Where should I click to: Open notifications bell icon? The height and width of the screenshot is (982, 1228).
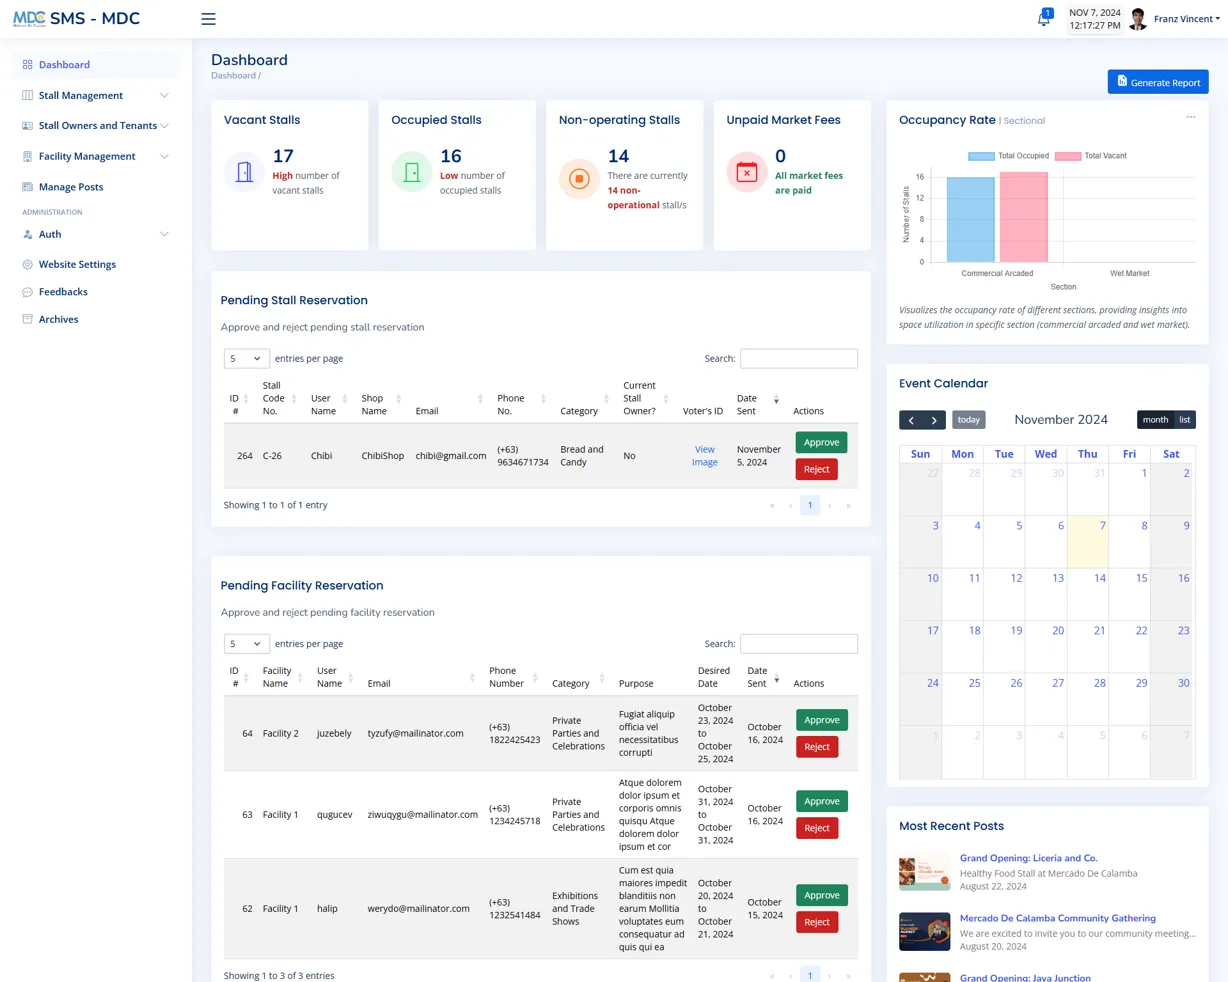1044,18
